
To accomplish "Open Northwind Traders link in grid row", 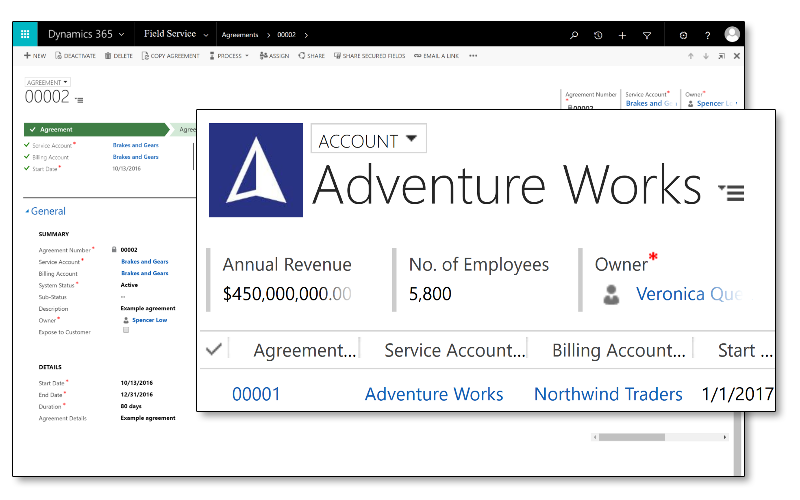I will pyautogui.click(x=608, y=394).
